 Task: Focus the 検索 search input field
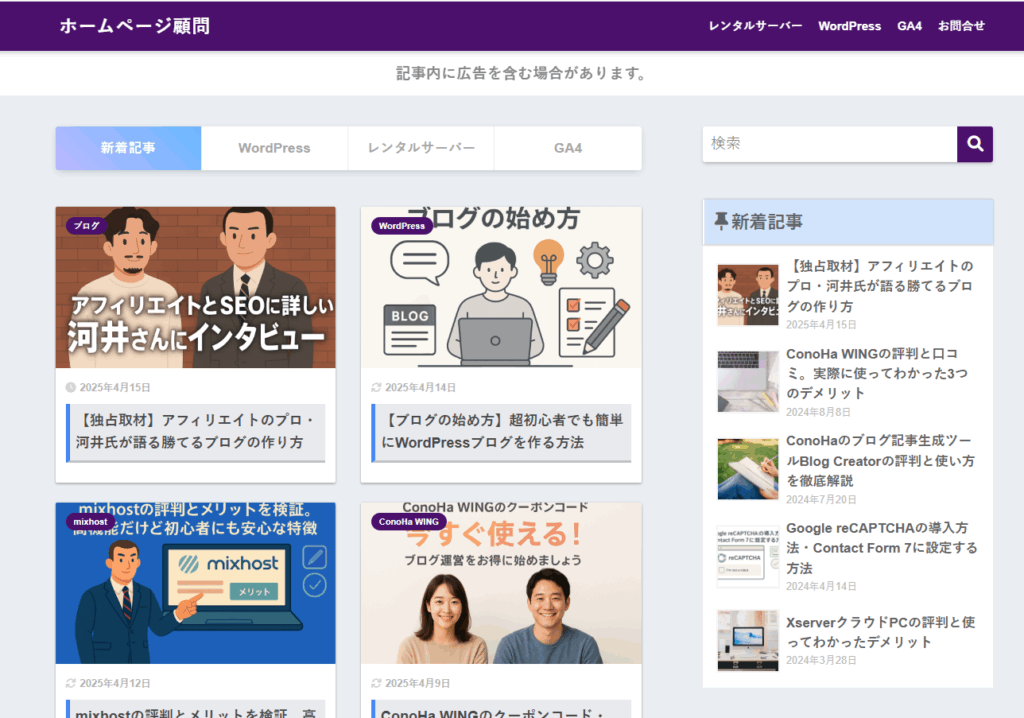click(830, 144)
